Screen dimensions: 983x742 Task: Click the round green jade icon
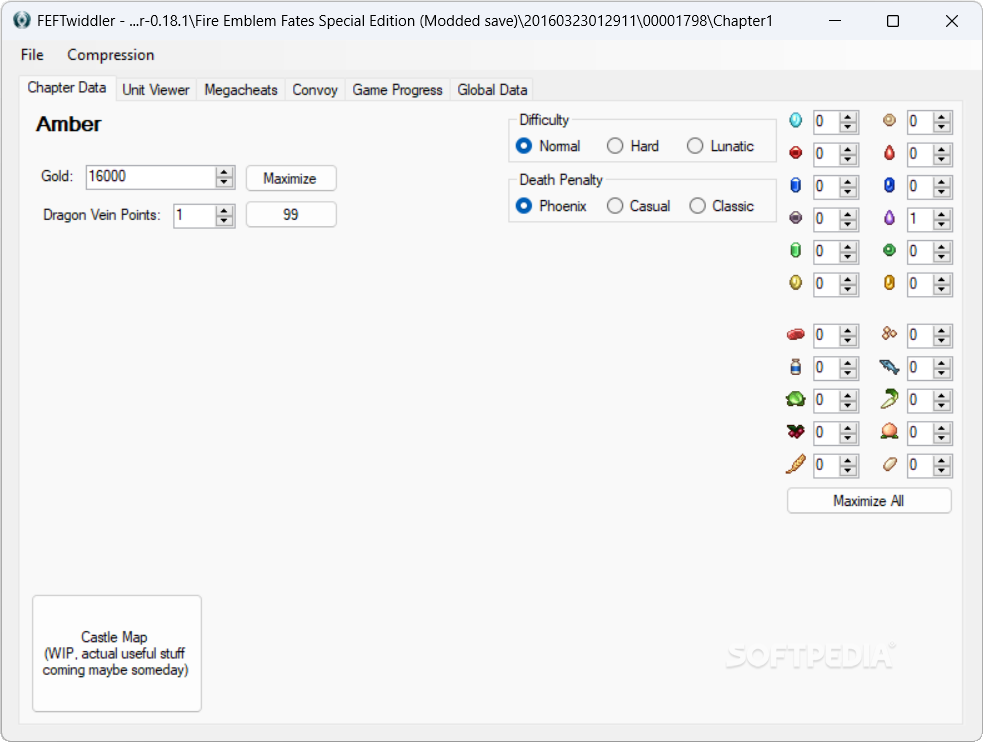pos(889,251)
